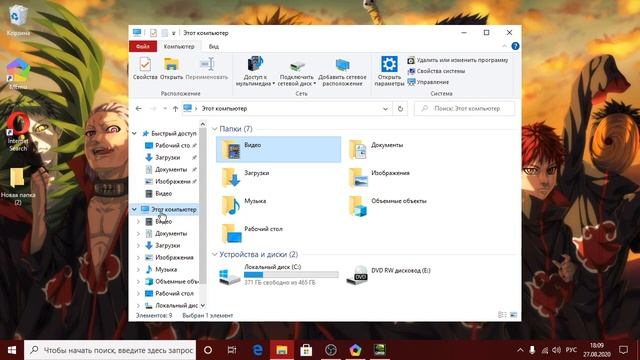Open the Файл tab
640x360 pixels.
coord(143,47)
